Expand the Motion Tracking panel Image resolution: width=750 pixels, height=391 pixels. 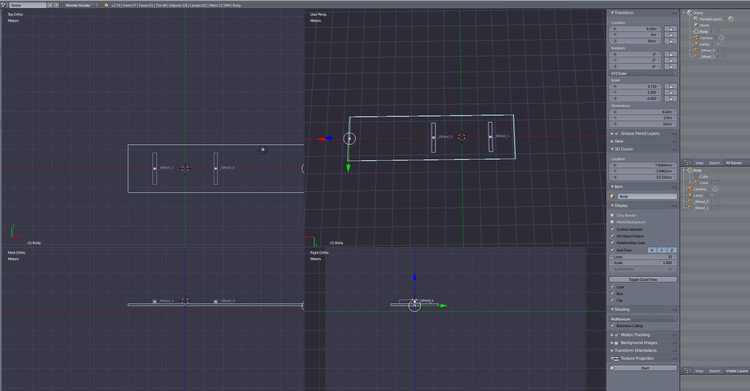[612, 335]
